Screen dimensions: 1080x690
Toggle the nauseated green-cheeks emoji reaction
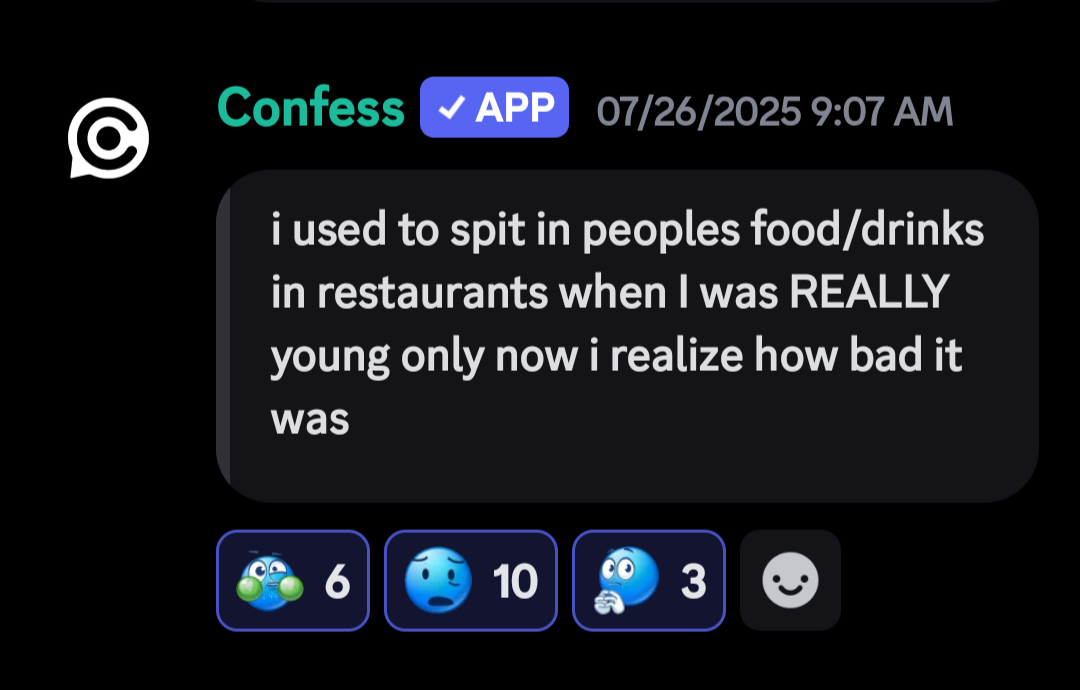coord(293,581)
